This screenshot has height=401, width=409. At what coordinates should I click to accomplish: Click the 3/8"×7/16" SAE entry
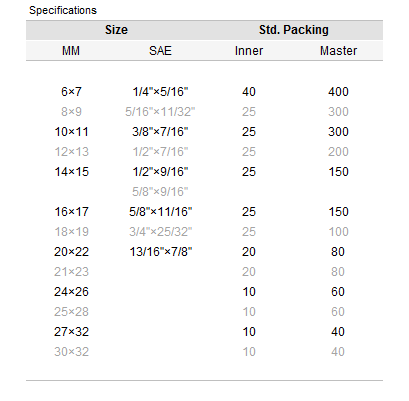click(160, 132)
